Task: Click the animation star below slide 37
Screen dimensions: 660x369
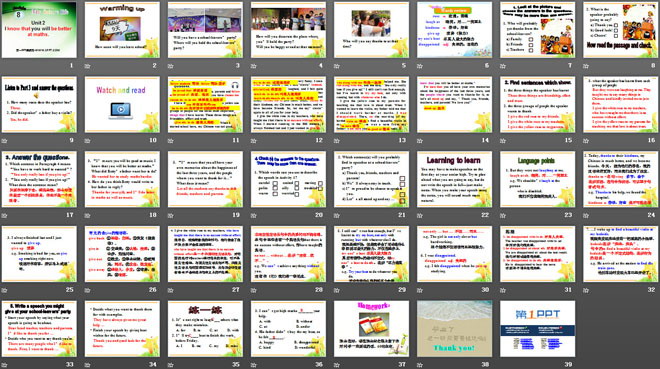Action: click(x=337, y=365)
